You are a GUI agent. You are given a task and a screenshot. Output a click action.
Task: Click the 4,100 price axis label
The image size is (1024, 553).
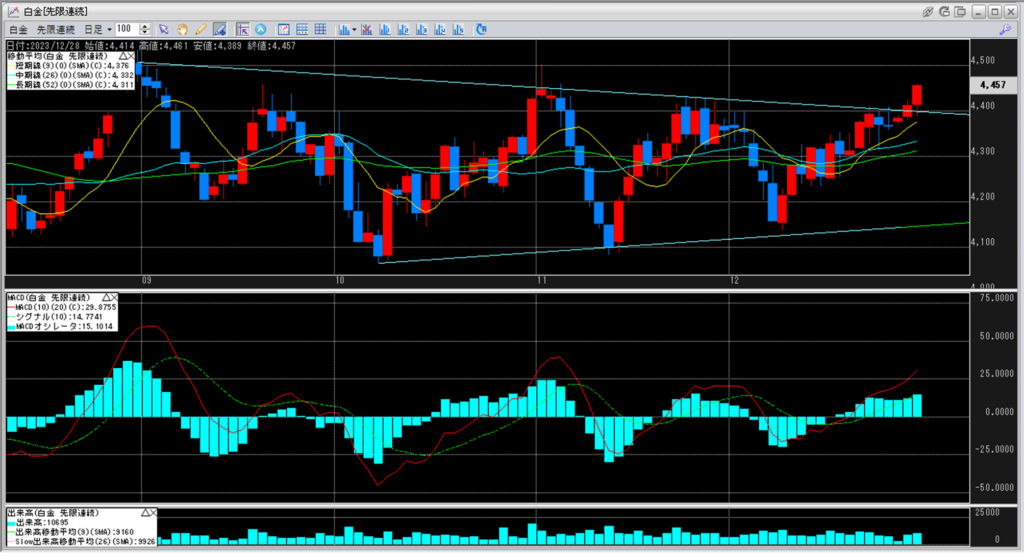coord(984,242)
